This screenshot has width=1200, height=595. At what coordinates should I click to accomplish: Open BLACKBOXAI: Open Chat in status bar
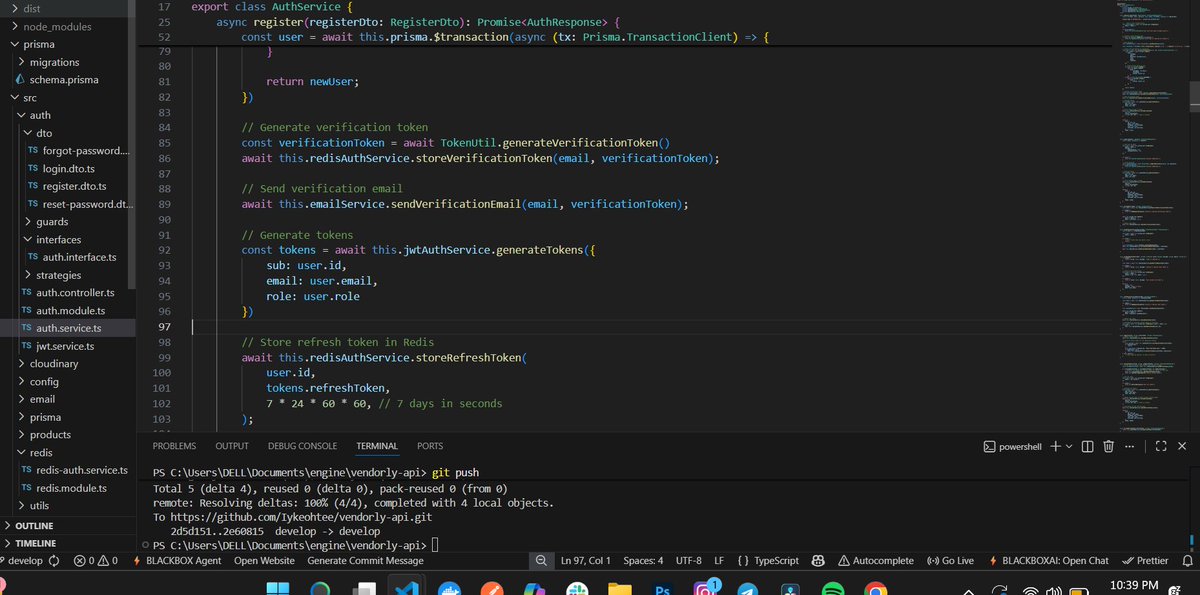click(x=1047, y=561)
